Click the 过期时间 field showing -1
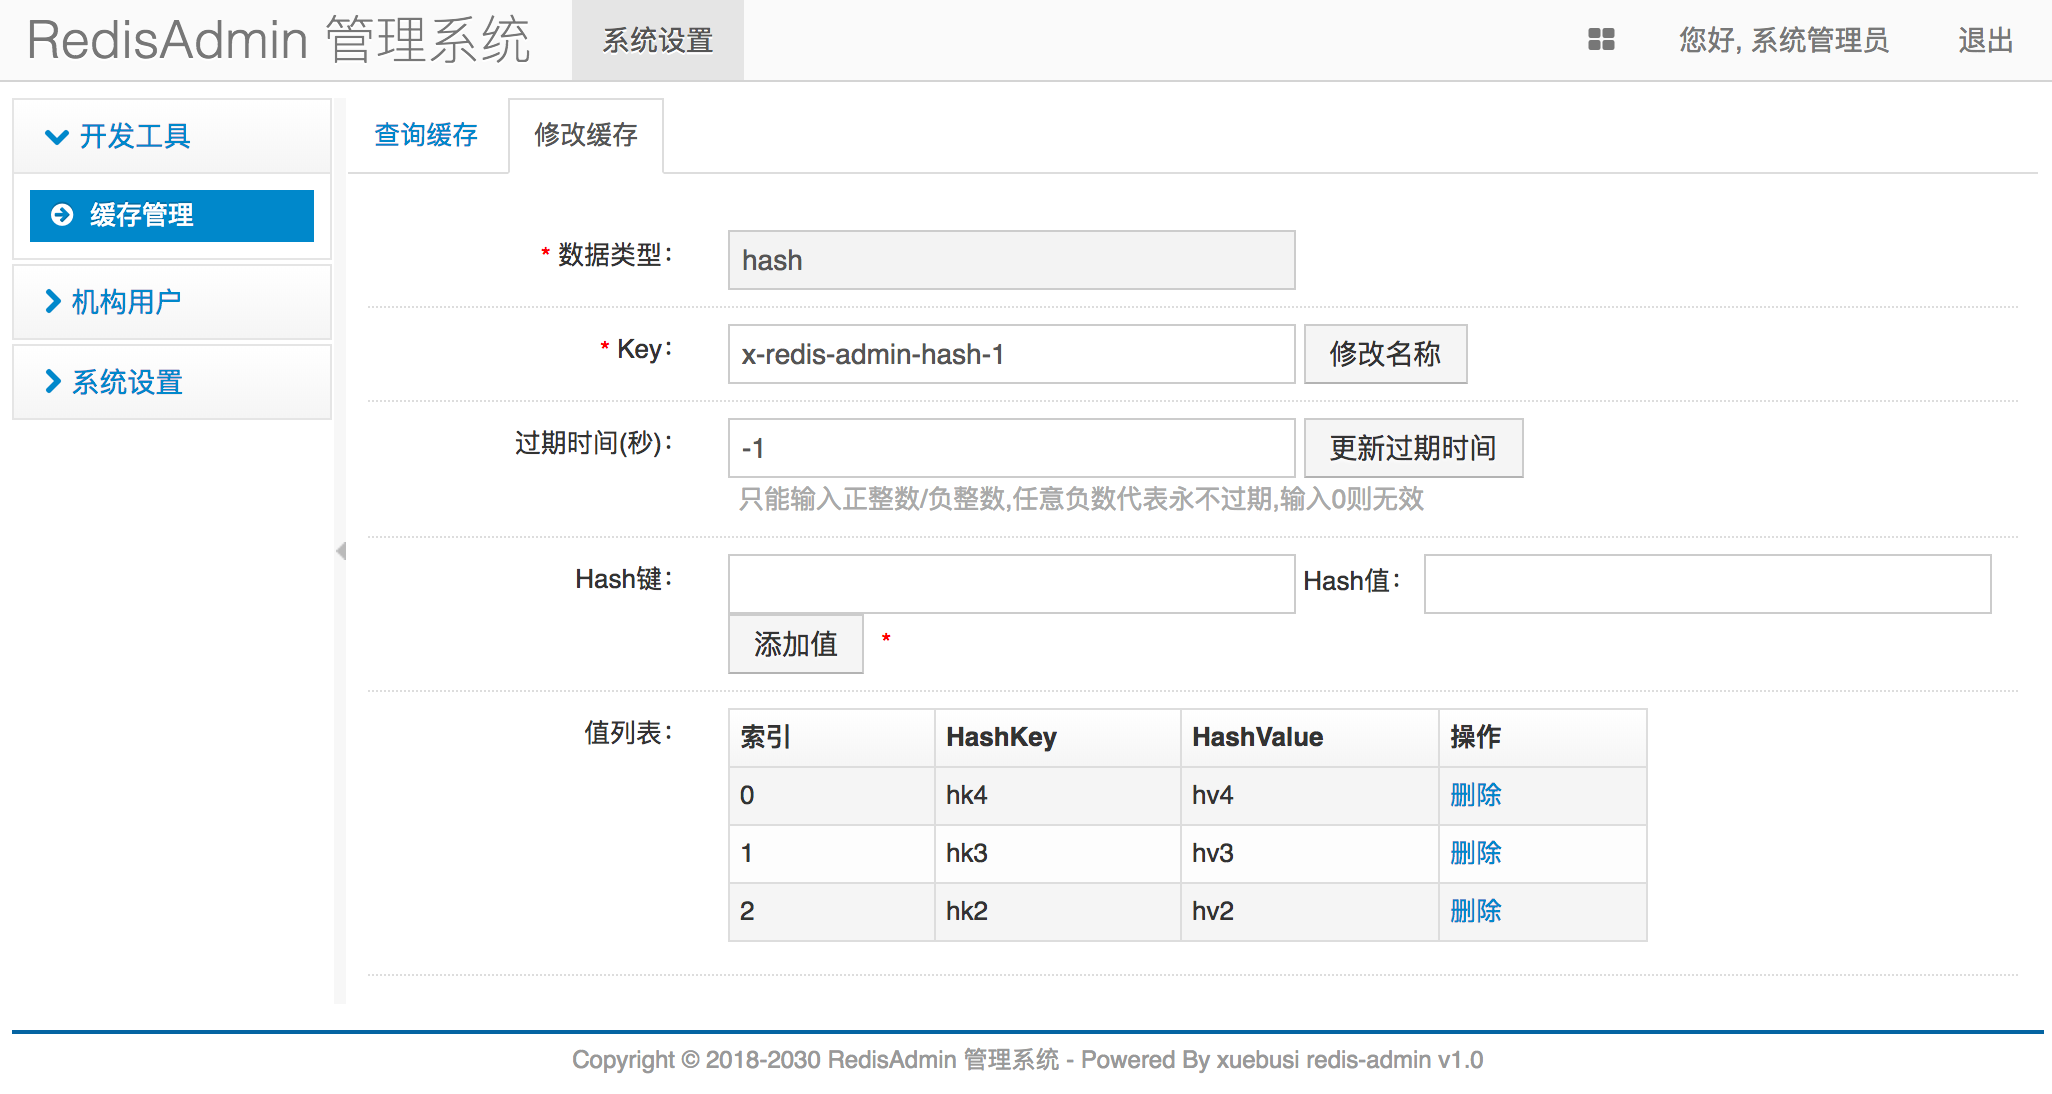 (x=1011, y=448)
